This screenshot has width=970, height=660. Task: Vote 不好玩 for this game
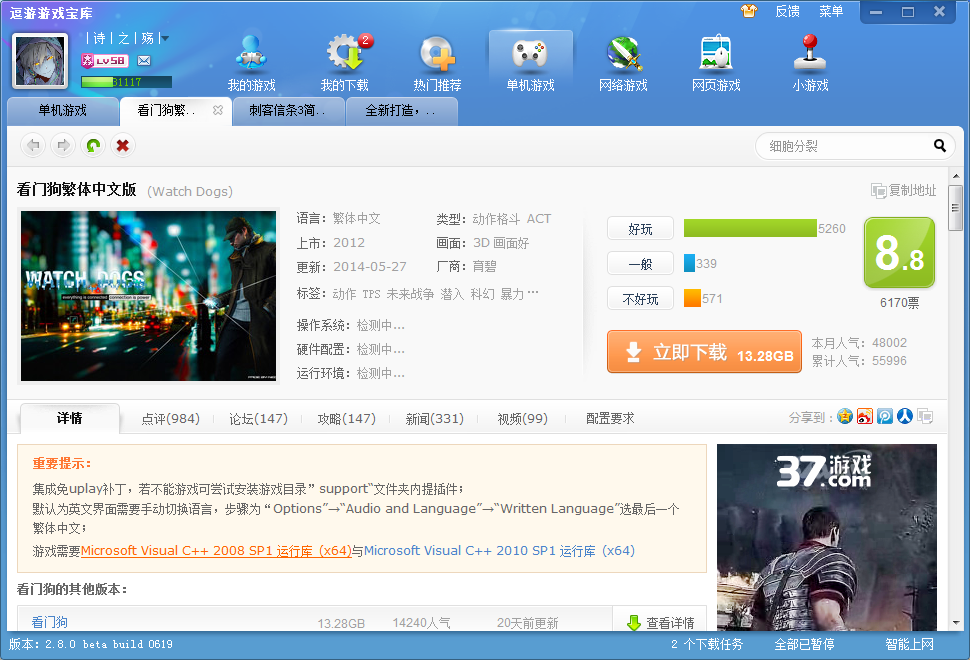640,299
